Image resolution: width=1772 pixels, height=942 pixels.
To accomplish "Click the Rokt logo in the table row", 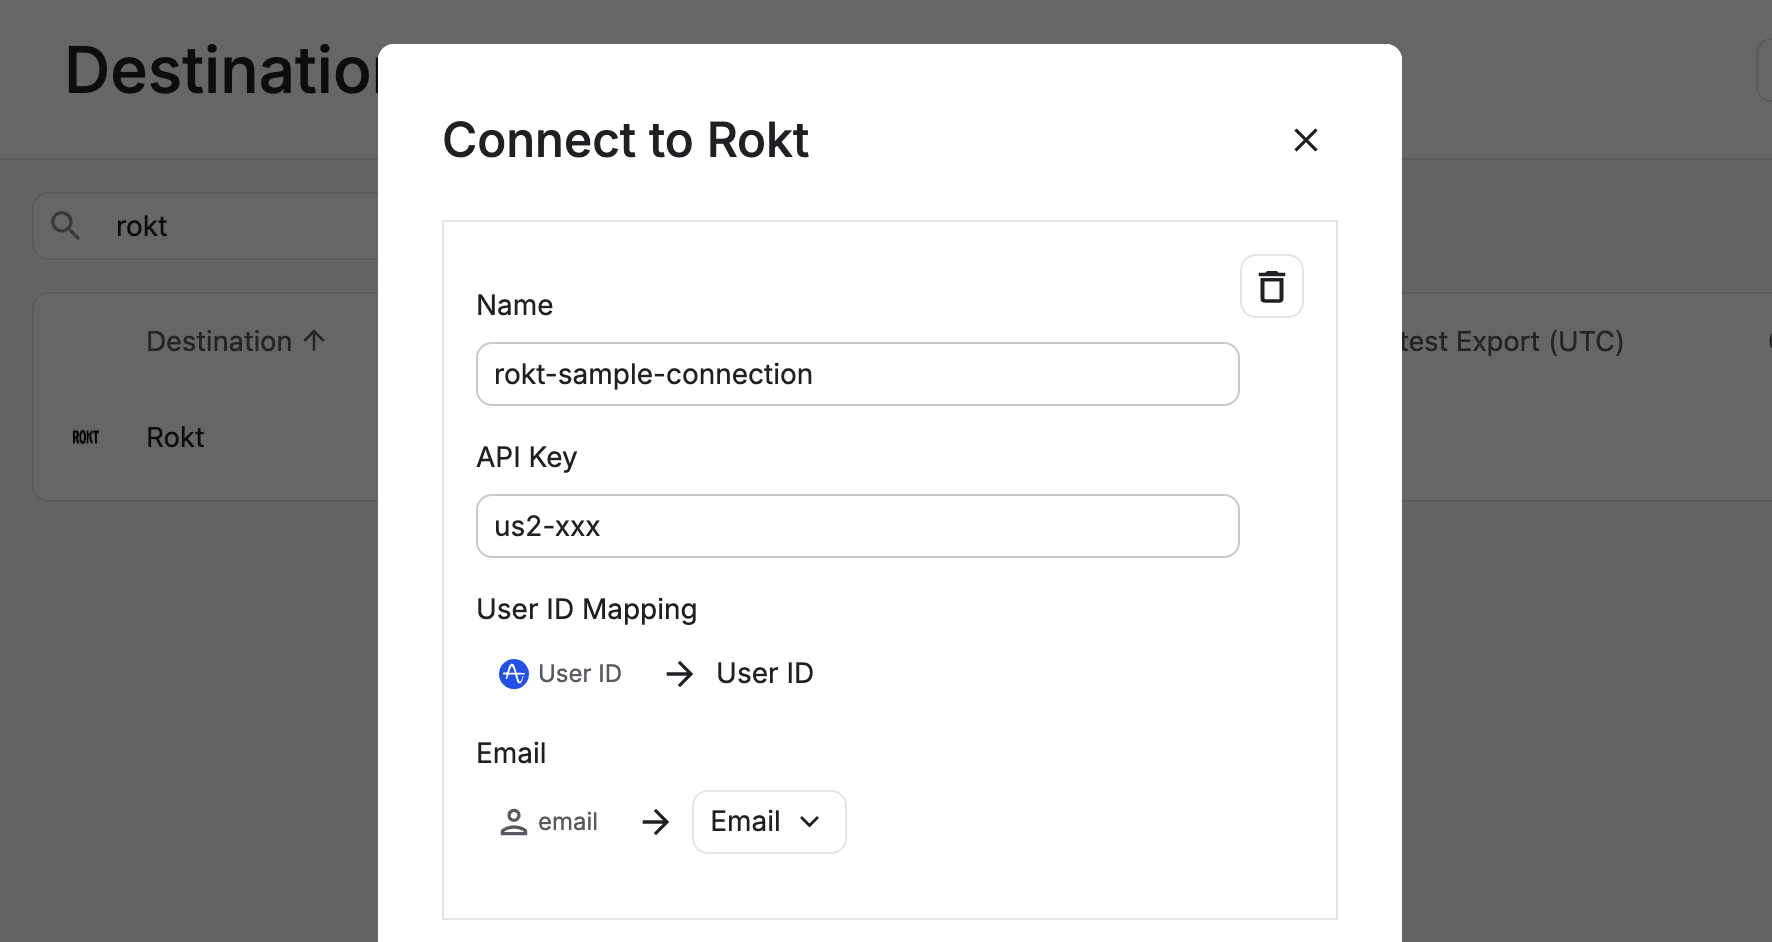I will click(x=86, y=437).
